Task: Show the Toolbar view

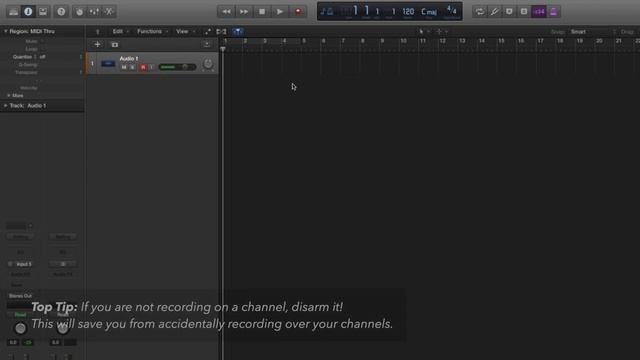Action: pos(43,11)
